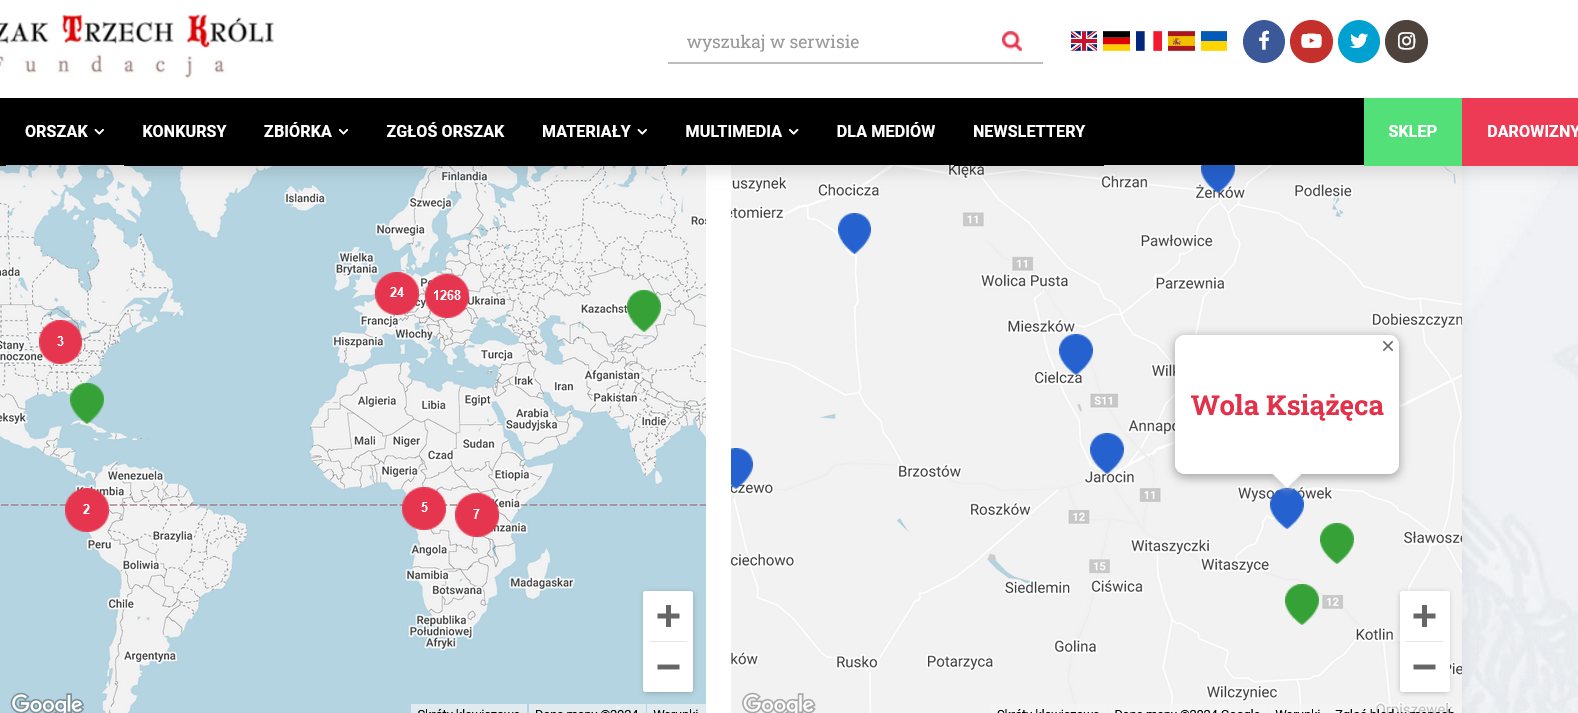
Task: Switch language using the UK flag
Action: pyautogui.click(x=1083, y=41)
